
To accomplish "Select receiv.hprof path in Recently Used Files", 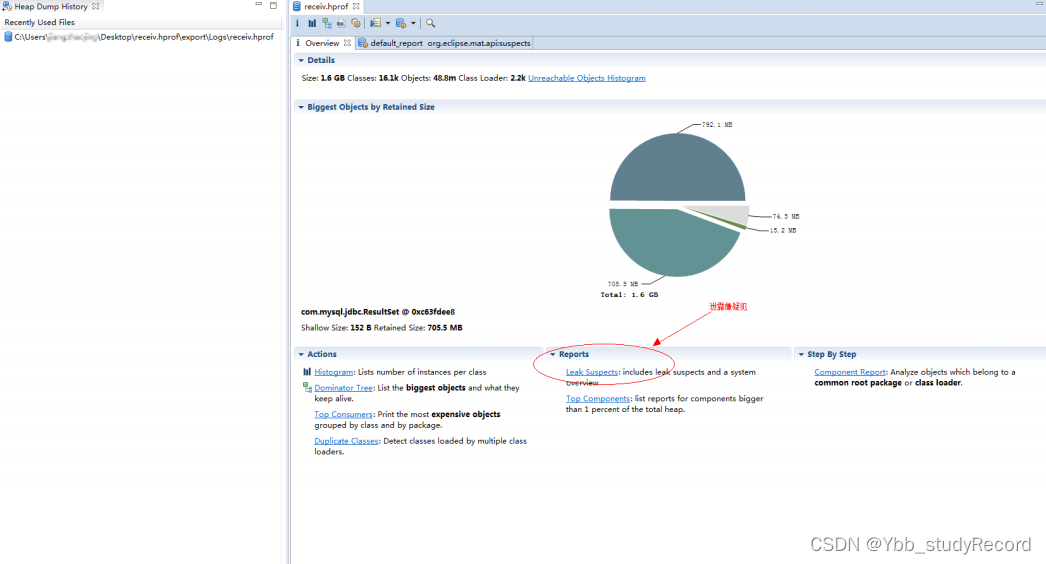I will [144, 37].
